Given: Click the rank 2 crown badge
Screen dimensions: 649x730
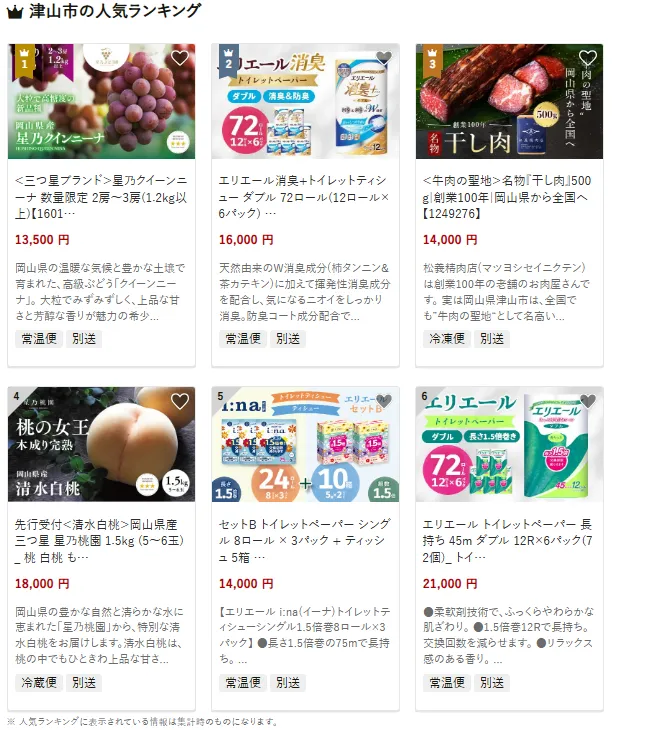Looking at the screenshot, I should [x=228, y=59].
